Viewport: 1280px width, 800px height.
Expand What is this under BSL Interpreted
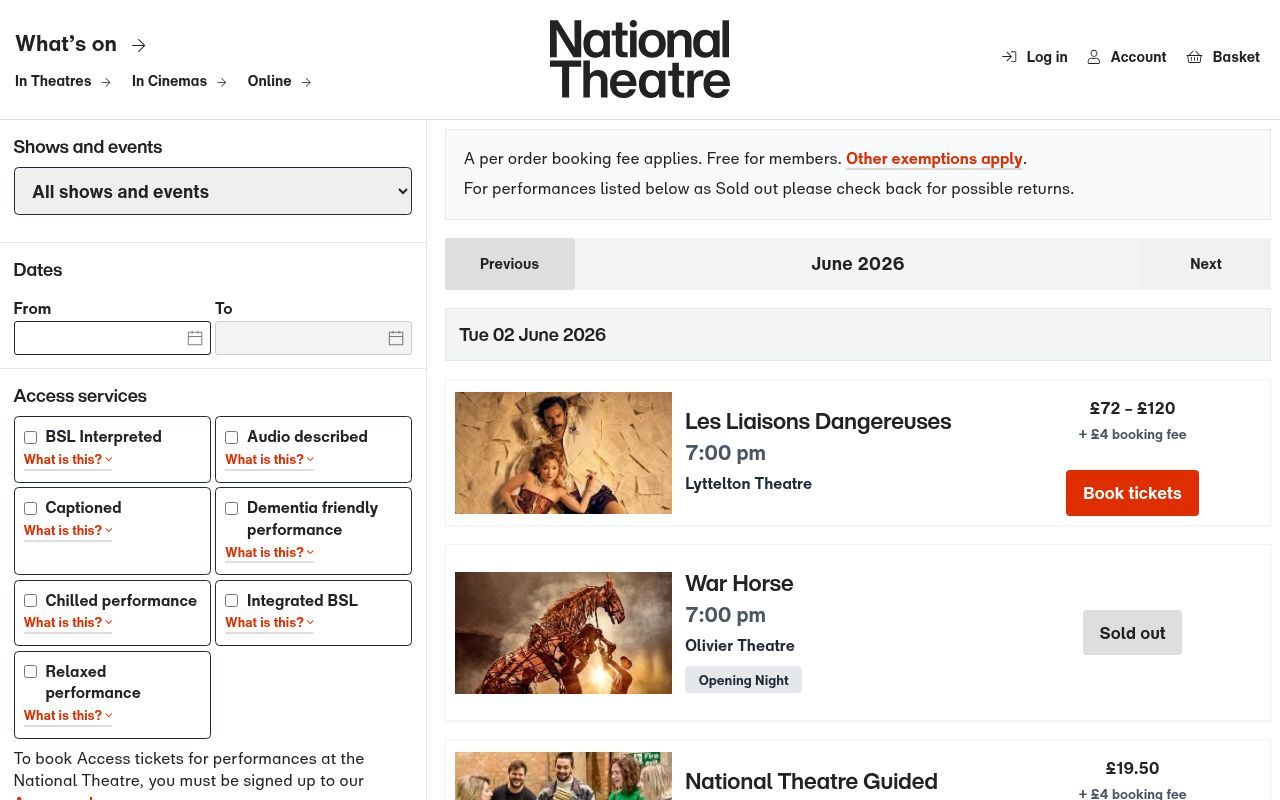tap(68, 460)
